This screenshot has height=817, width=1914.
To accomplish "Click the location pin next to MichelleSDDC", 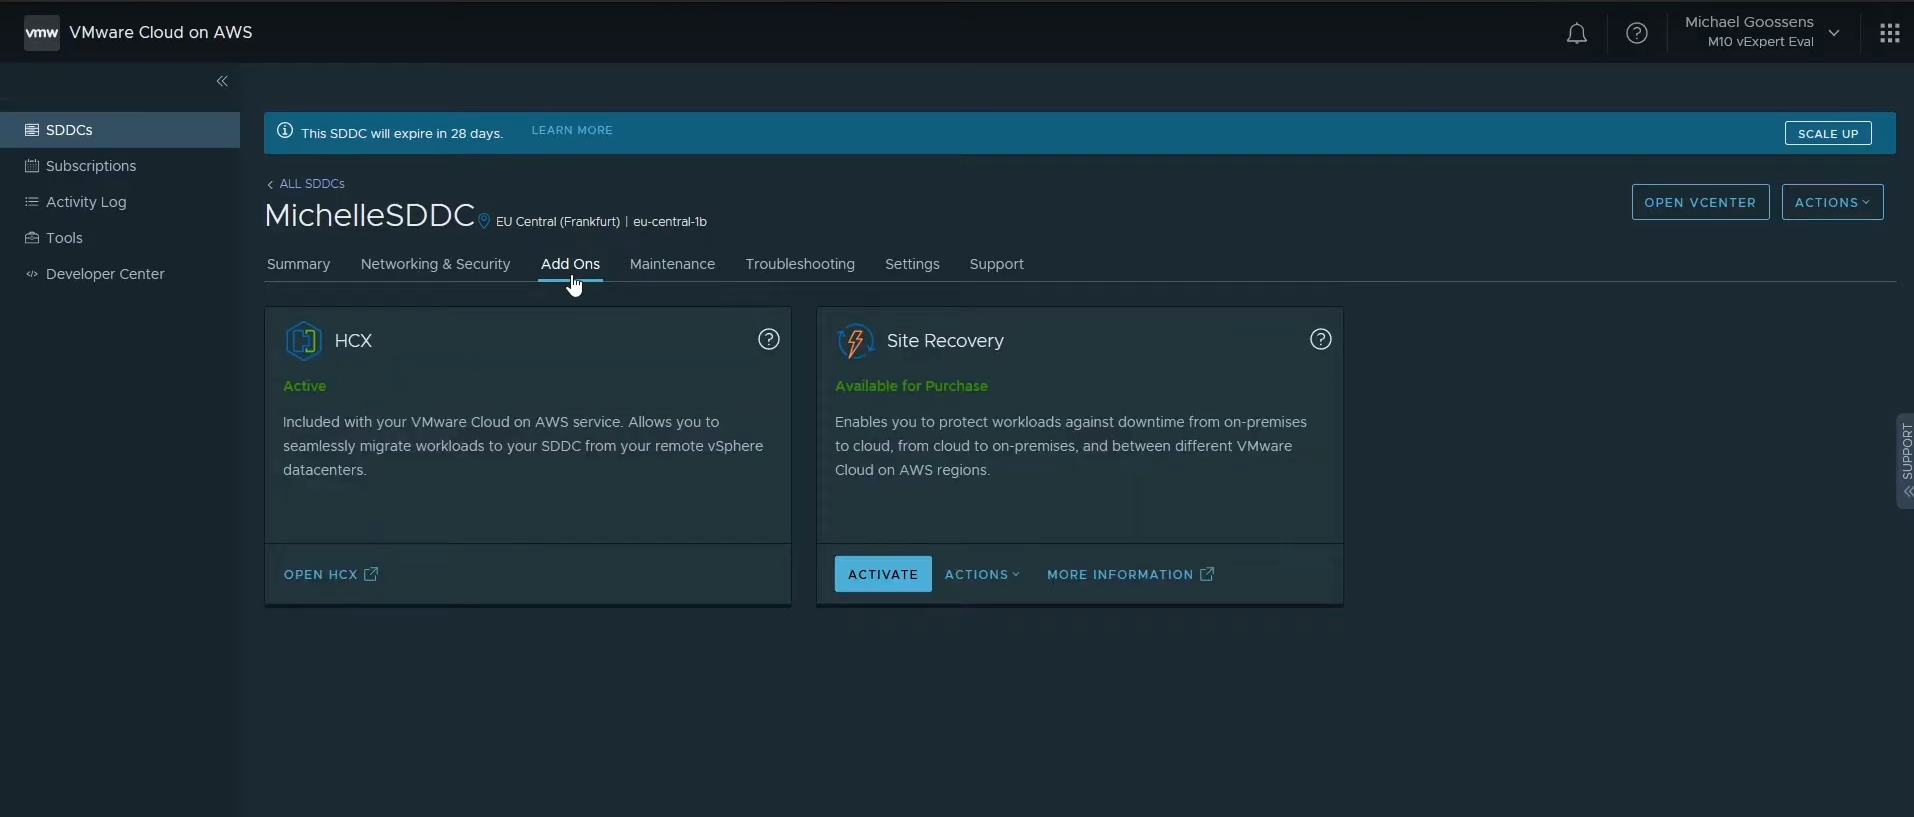I will (x=484, y=221).
